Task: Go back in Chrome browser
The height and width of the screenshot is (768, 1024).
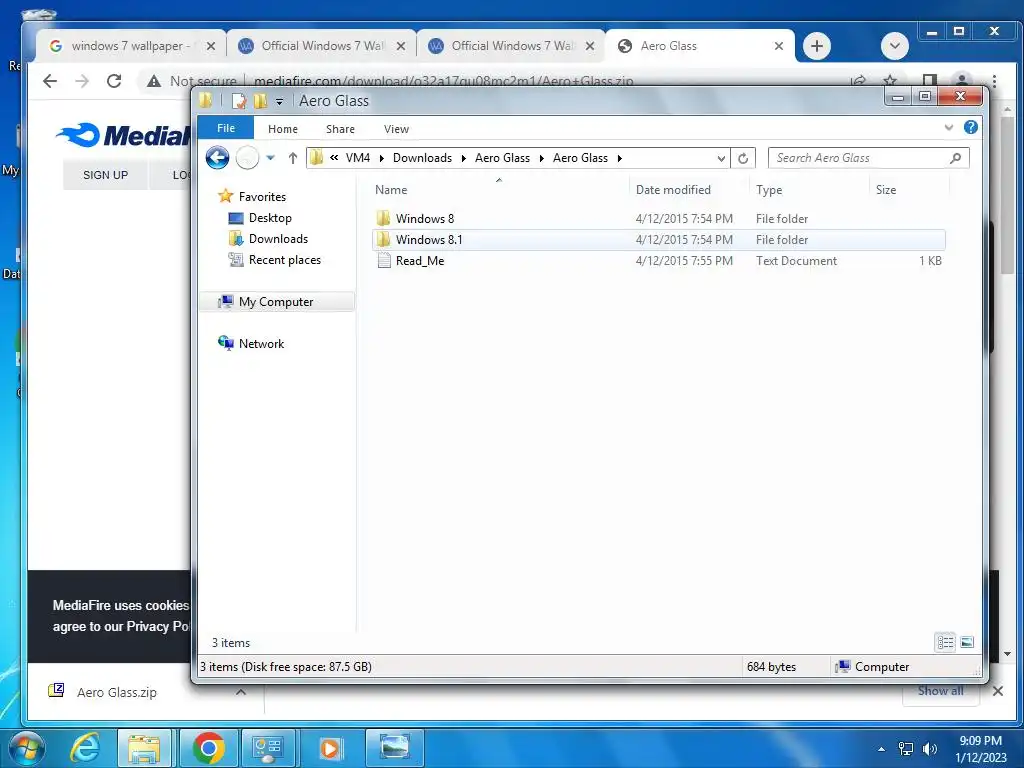Action: click(50, 81)
